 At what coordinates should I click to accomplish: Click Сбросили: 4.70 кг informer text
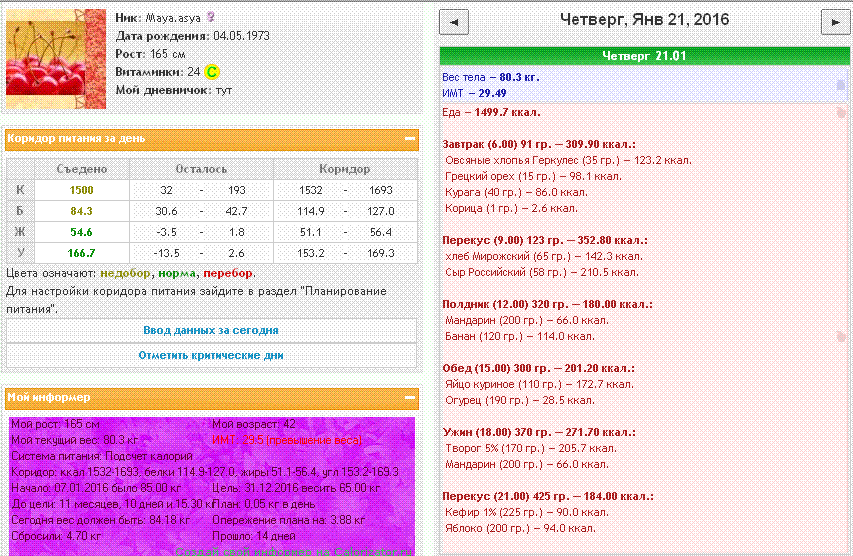tap(56, 536)
